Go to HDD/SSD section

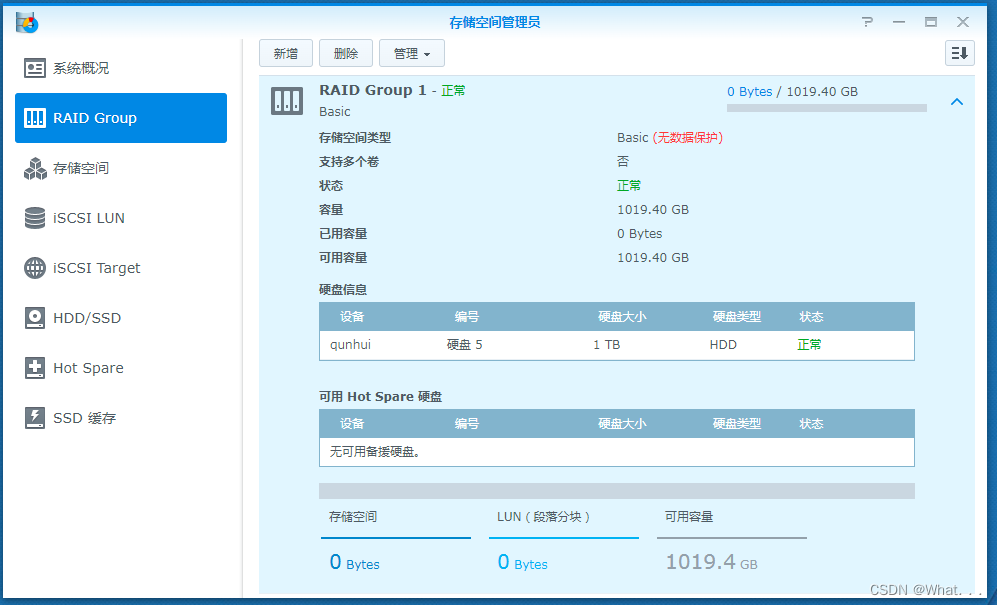(x=121, y=318)
